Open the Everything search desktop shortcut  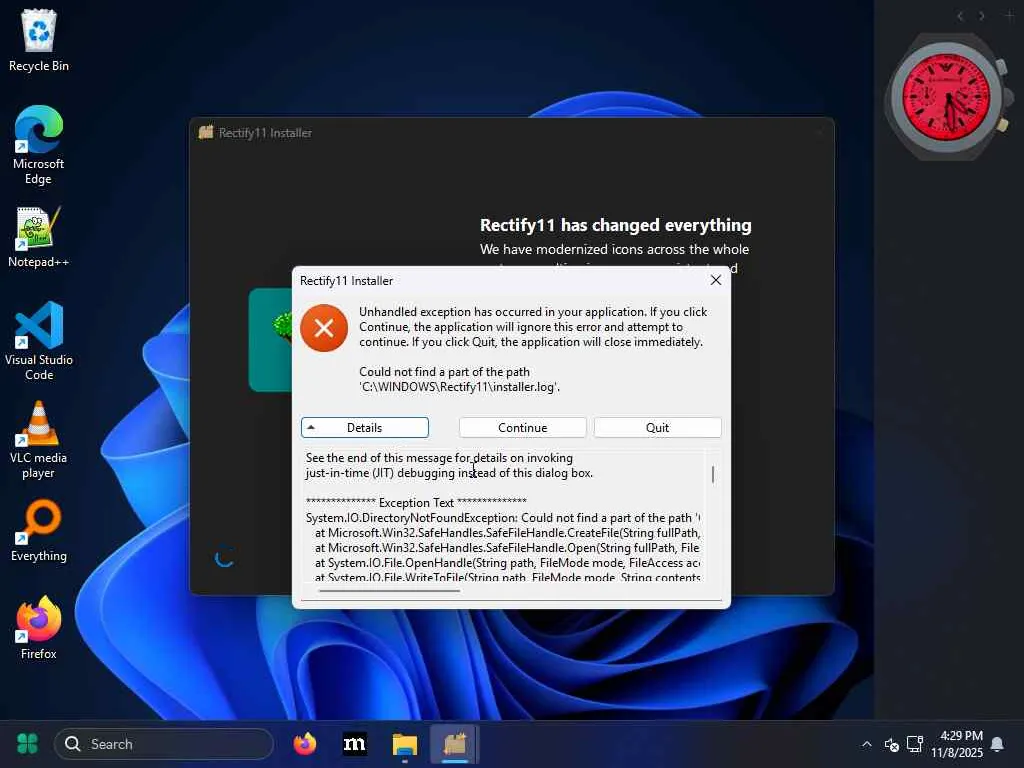[39, 532]
